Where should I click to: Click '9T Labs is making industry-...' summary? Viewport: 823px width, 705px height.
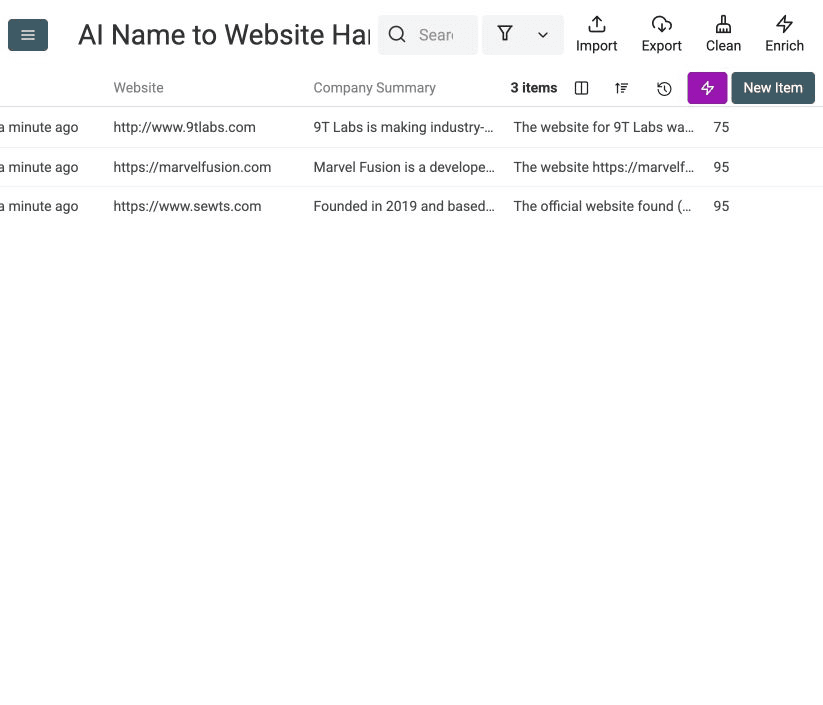tap(403, 127)
